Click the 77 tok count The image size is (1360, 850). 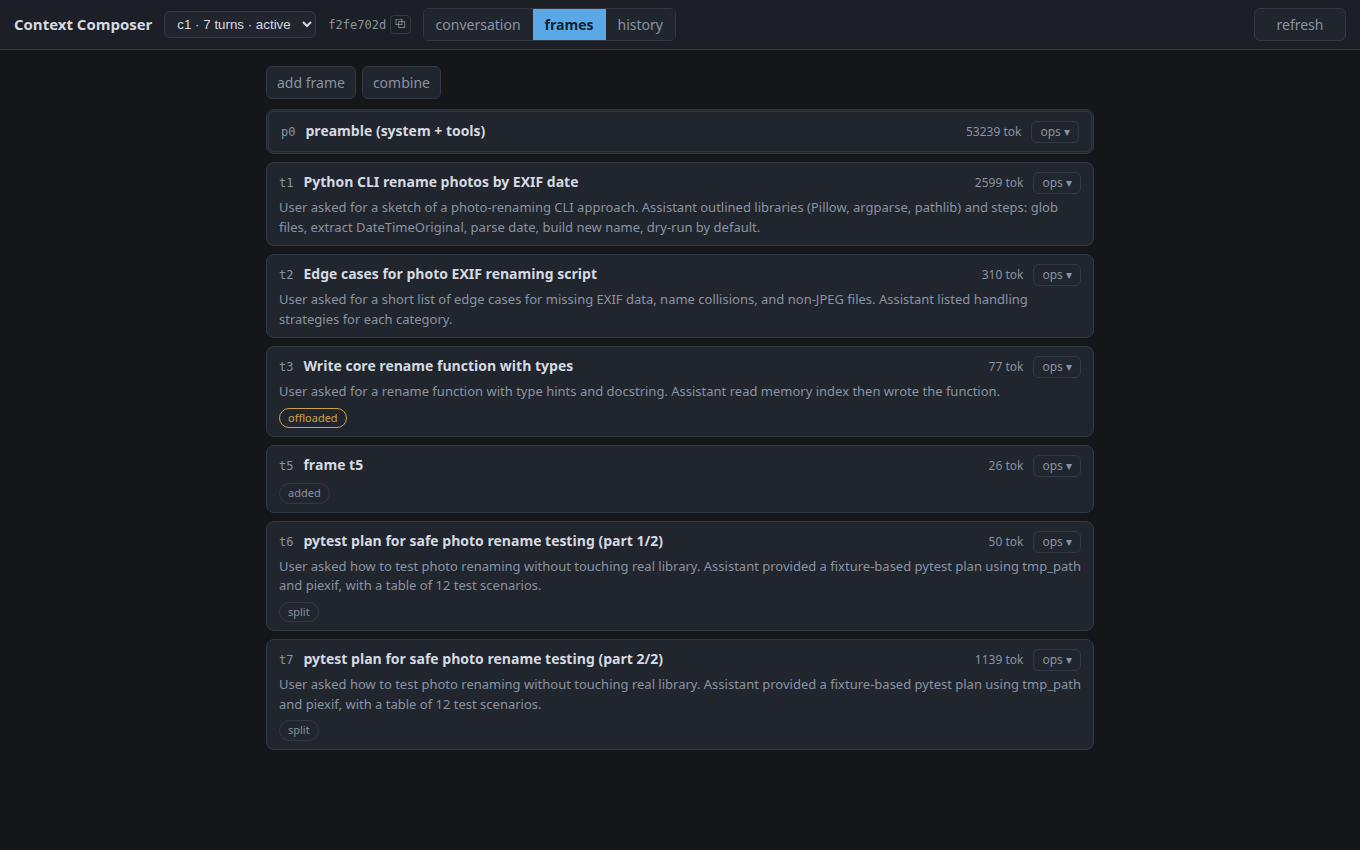(1006, 367)
